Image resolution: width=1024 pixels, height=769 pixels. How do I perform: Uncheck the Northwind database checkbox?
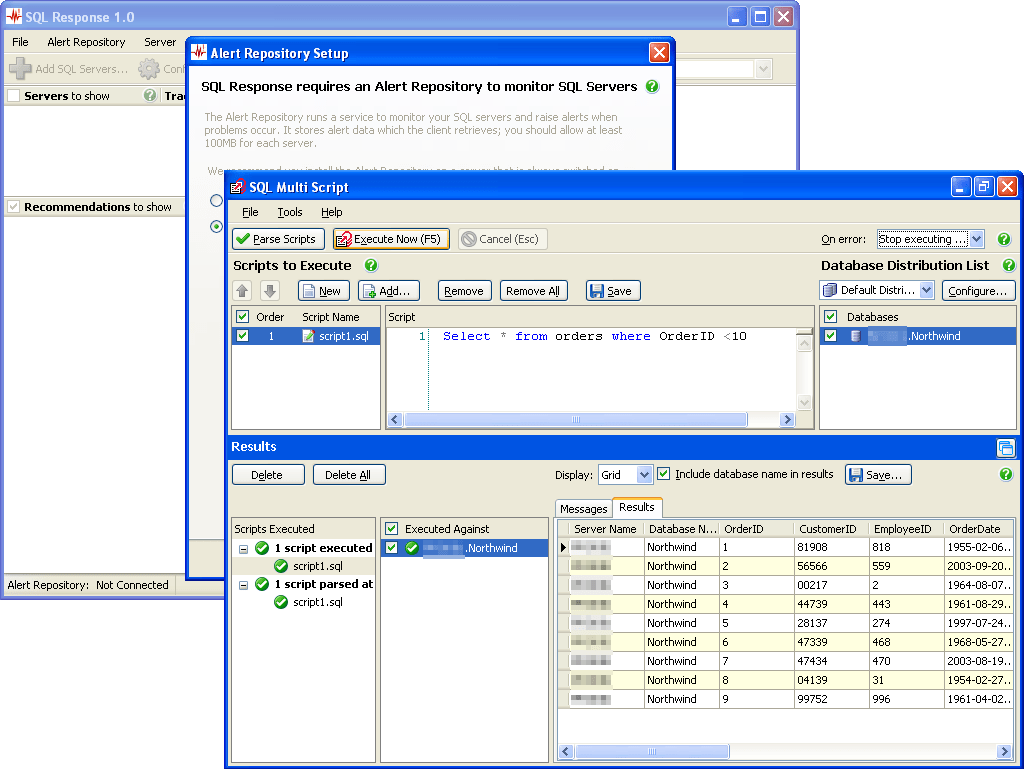click(831, 336)
